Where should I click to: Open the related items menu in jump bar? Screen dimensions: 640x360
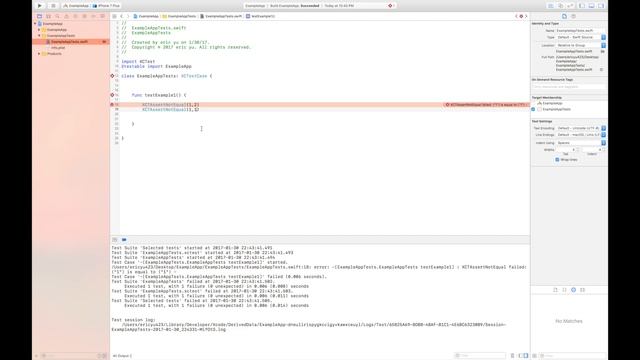click(114, 16)
